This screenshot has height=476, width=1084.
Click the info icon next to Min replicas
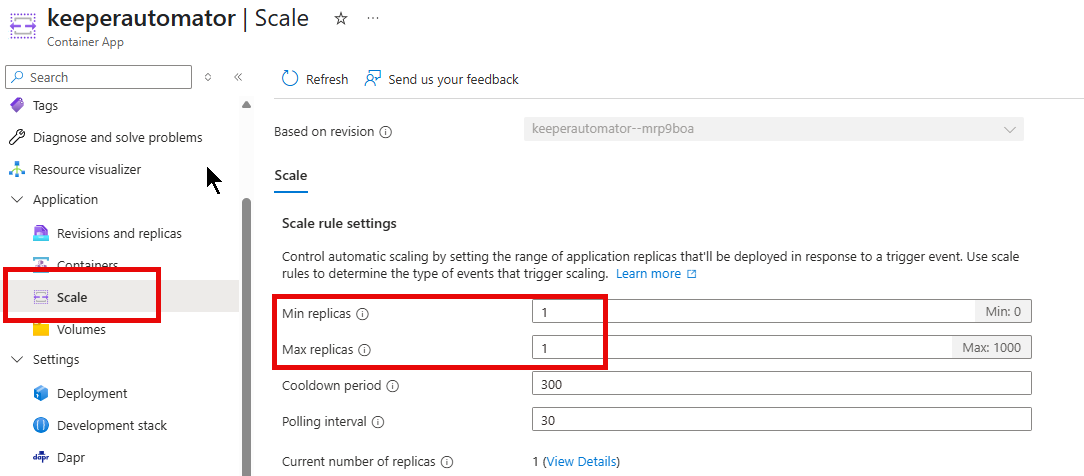363,314
